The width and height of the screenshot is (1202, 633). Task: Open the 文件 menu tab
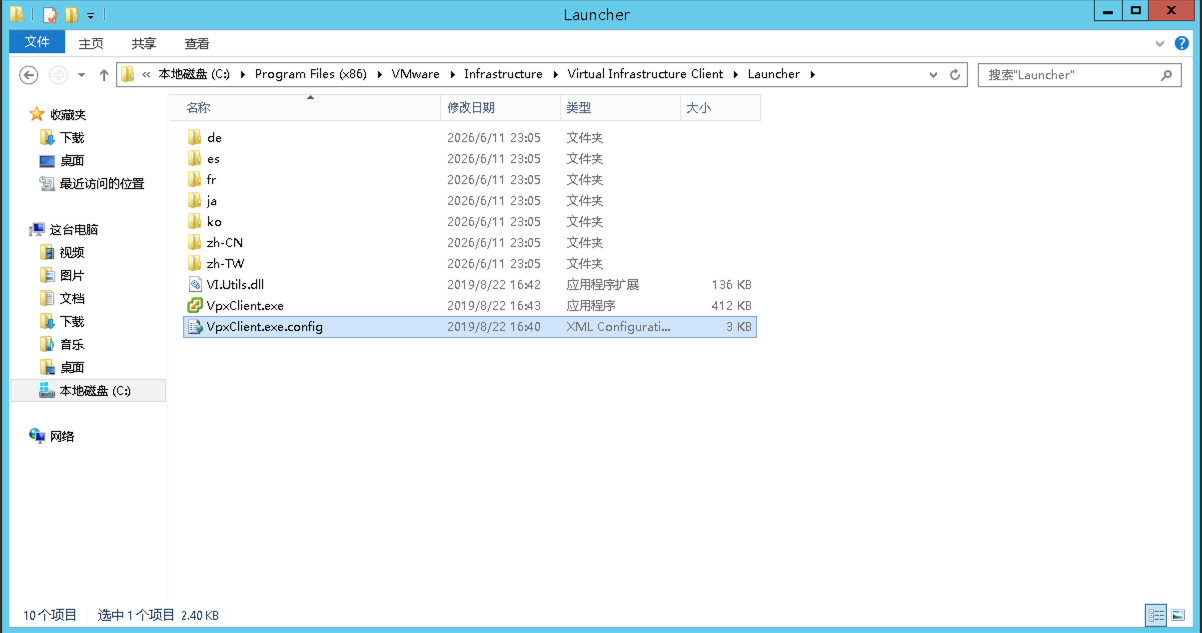(x=37, y=42)
